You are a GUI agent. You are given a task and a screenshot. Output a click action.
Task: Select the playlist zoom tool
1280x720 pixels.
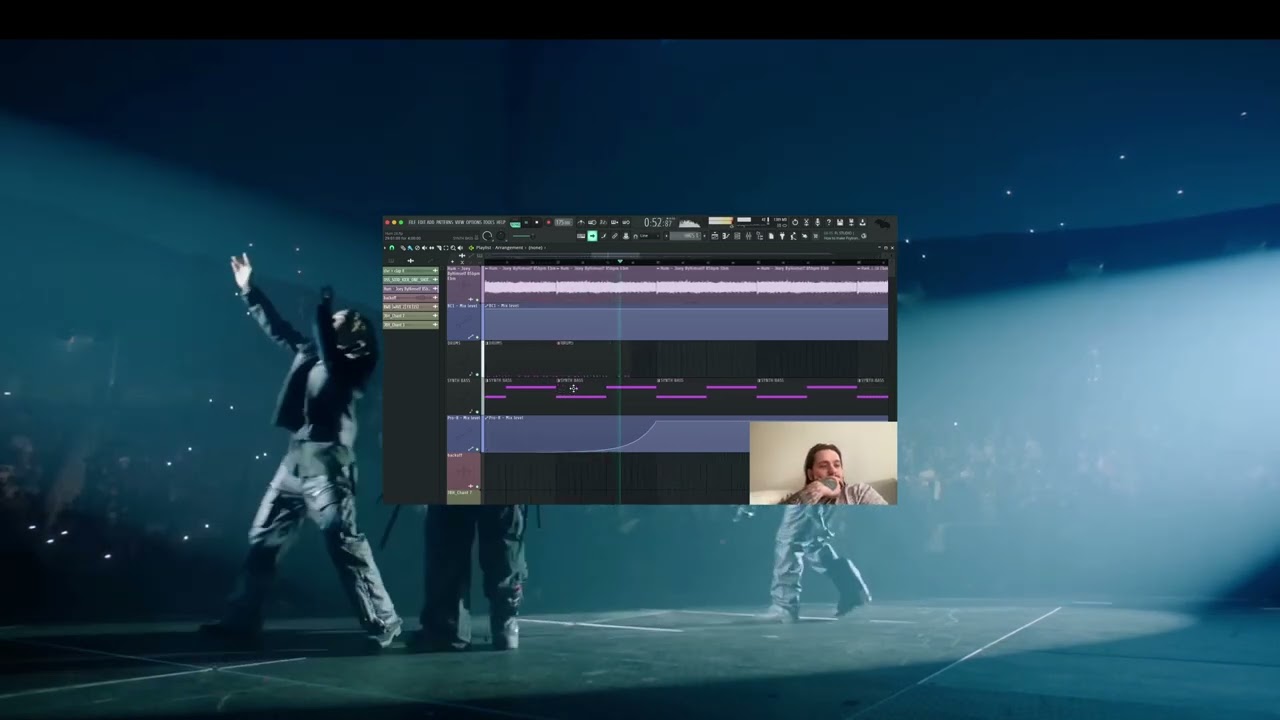453,248
